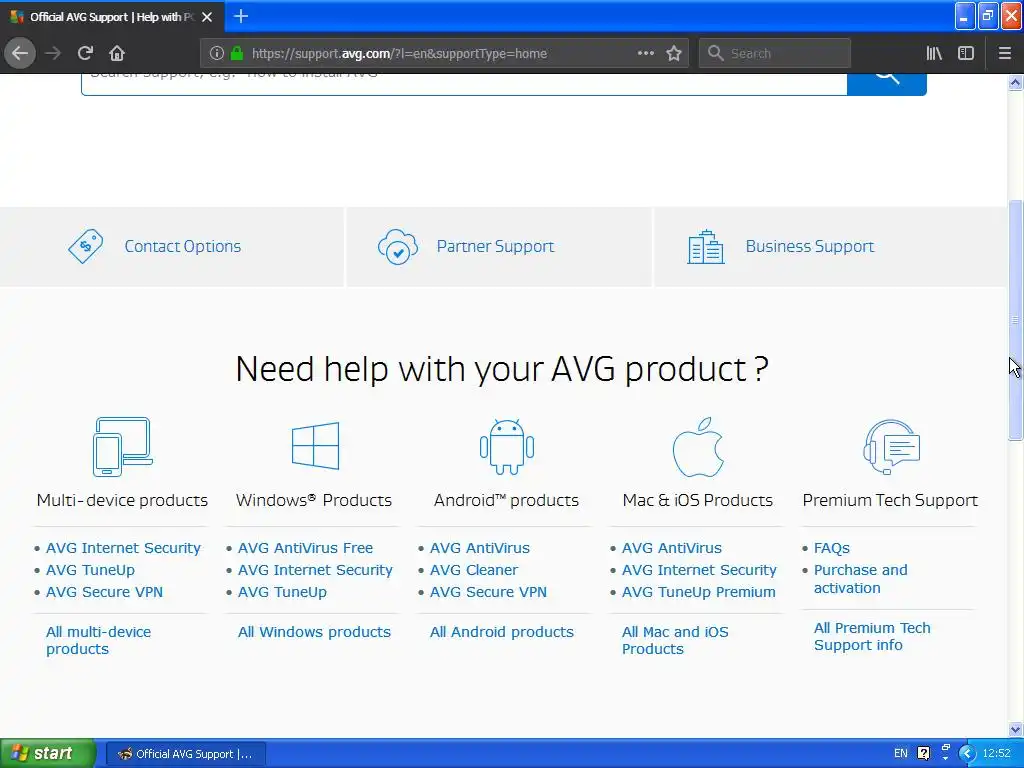Bookmark this page with the star
Screen dimensions: 1024x768
[x=674, y=53]
